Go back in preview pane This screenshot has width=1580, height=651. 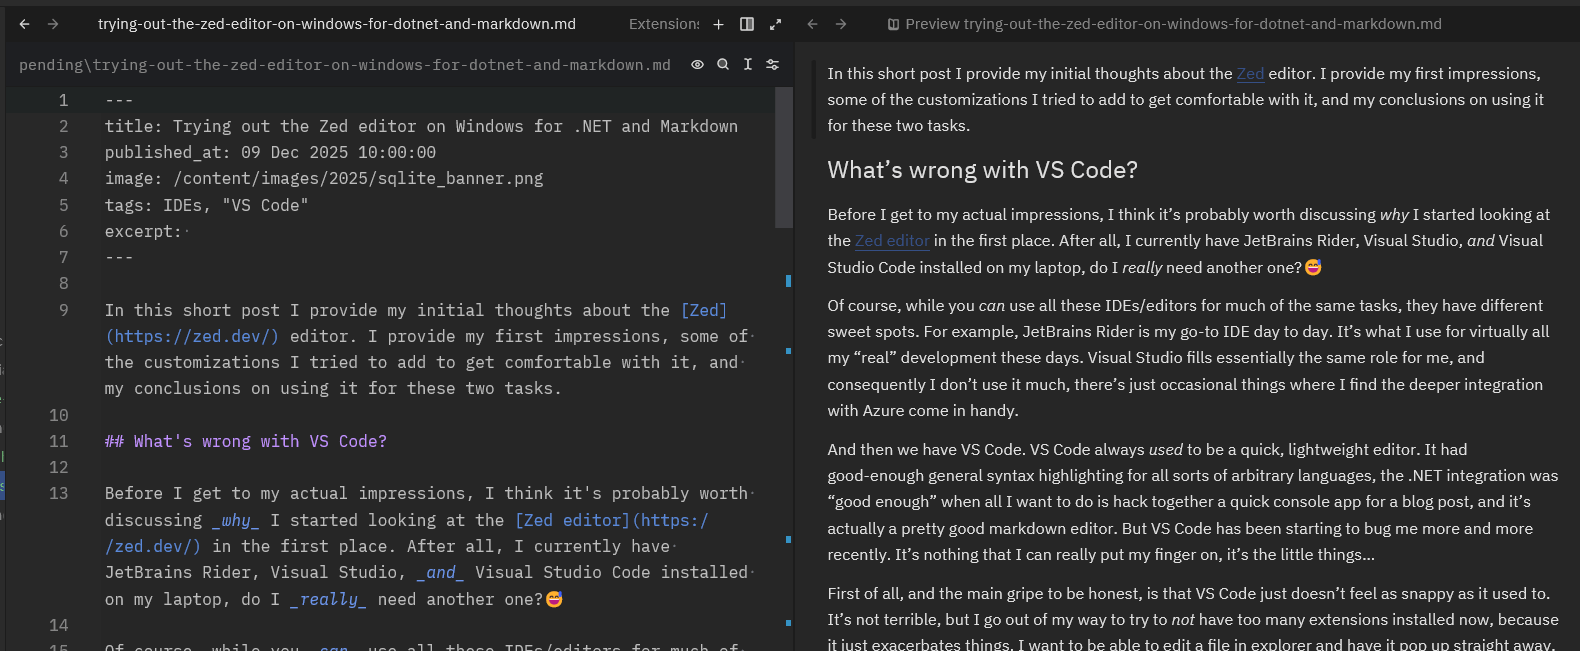pyautogui.click(x=813, y=24)
